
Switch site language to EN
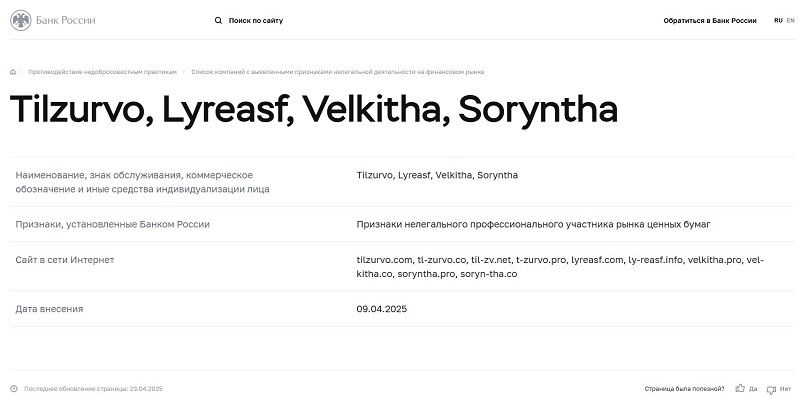pyautogui.click(x=790, y=20)
